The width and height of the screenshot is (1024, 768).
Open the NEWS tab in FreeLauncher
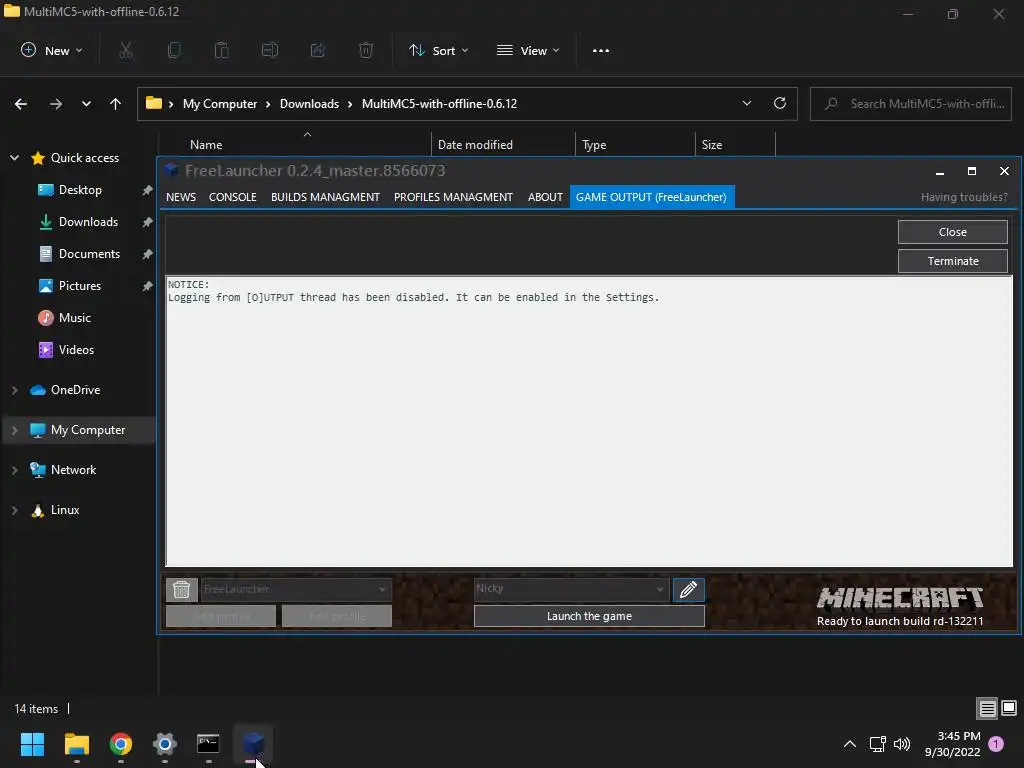coord(181,197)
